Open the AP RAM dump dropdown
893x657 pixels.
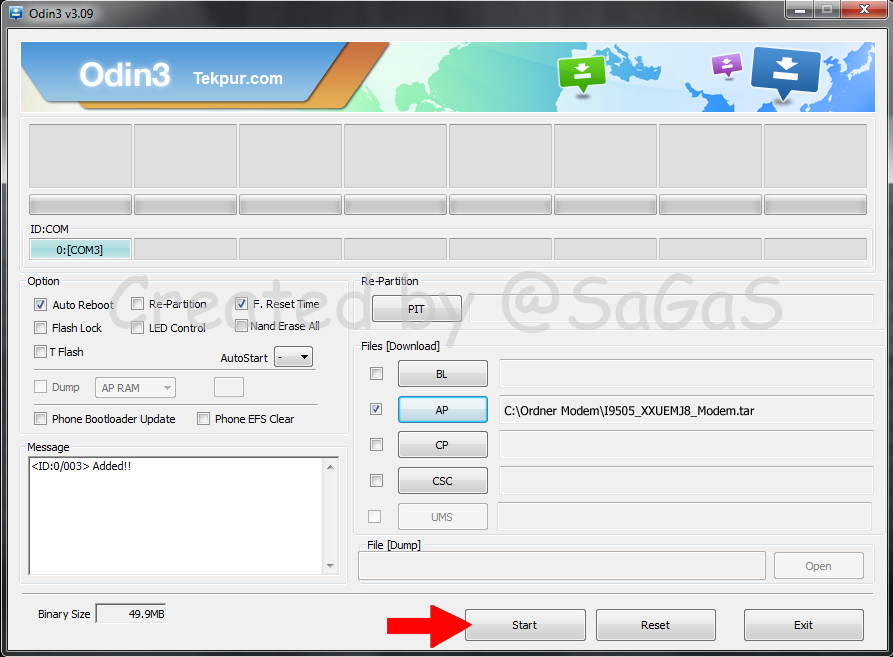[135, 388]
